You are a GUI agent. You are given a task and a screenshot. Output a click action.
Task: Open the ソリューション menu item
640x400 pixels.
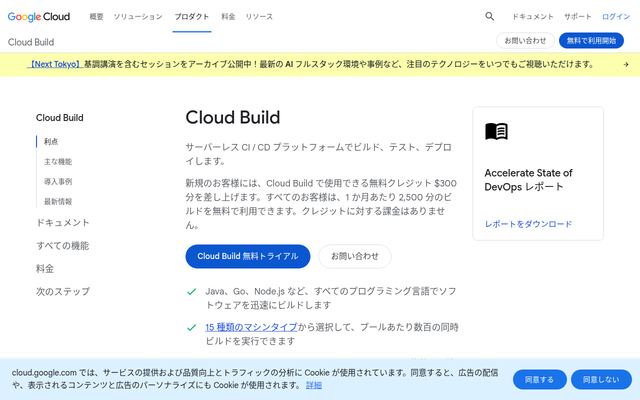tap(138, 17)
